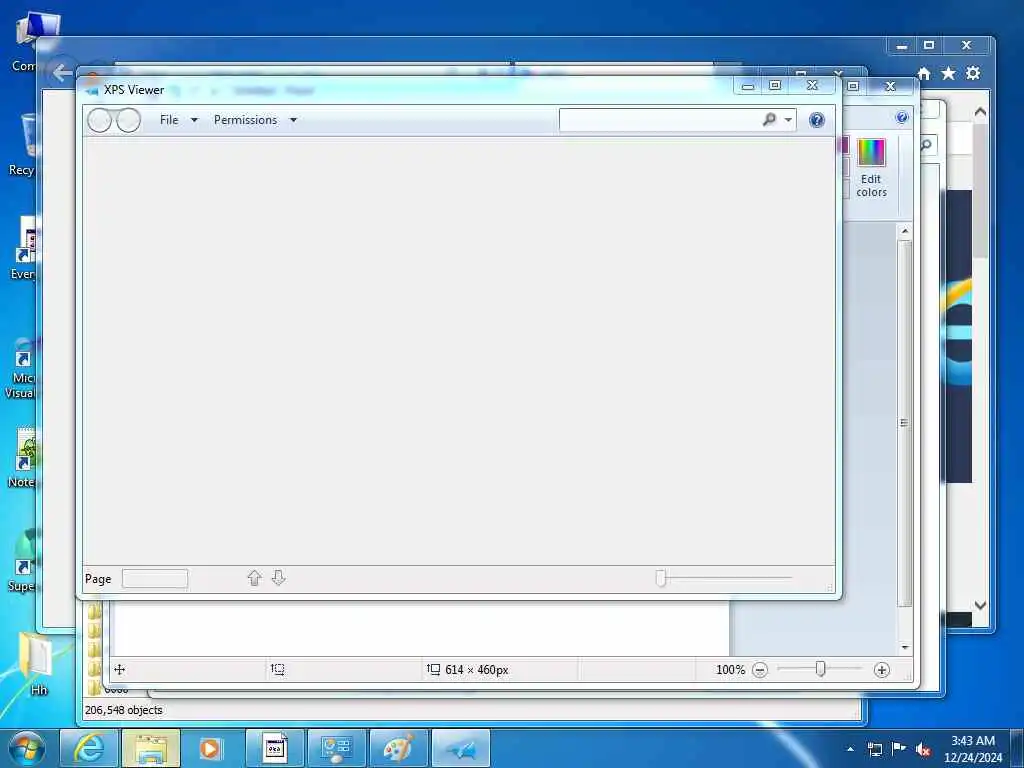The width and height of the screenshot is (1024, 768).
Task: Minimize the XPS Viewer window
Action: coord(748,86)
